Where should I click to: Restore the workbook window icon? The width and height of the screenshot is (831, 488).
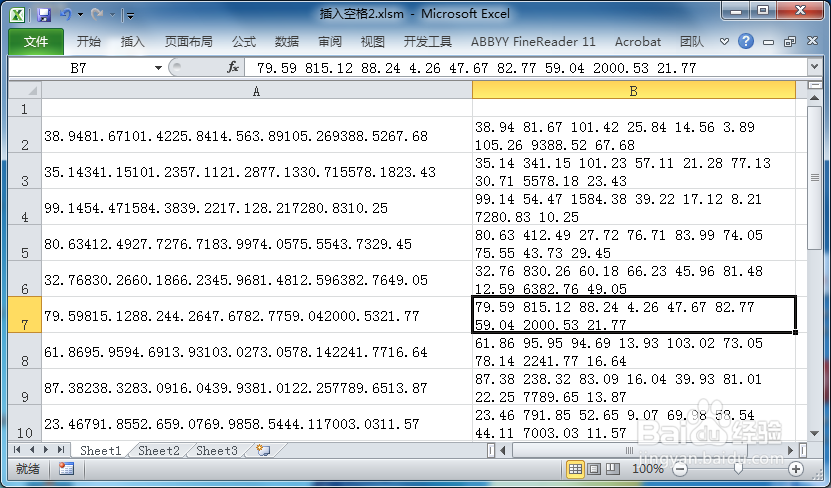790,42
